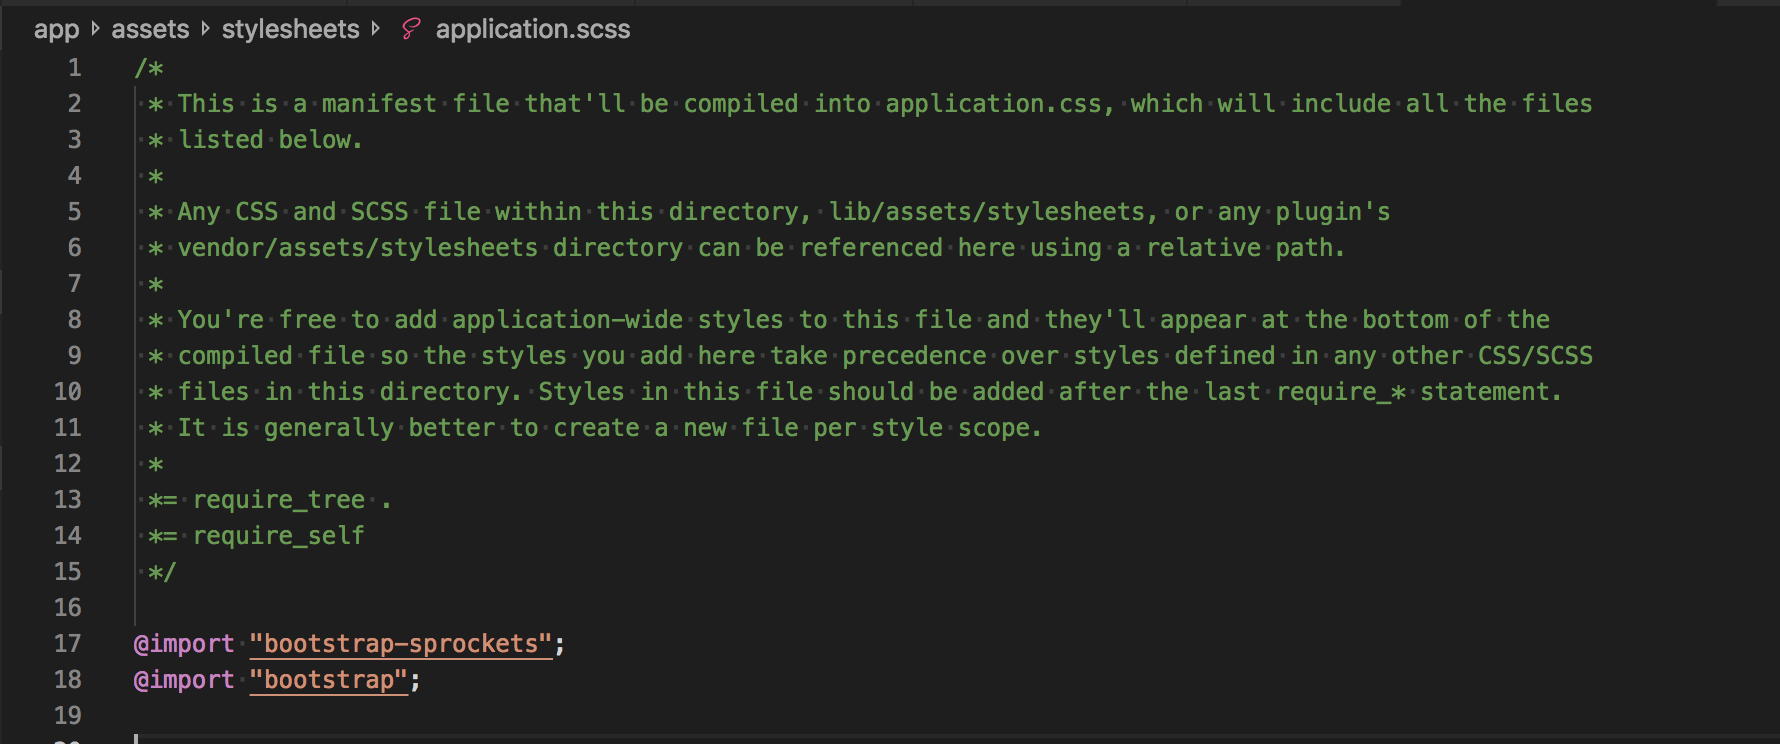1780x744 pixels.
Task: Place cursor on "require_tree" directive
Action: click(279, 500)
